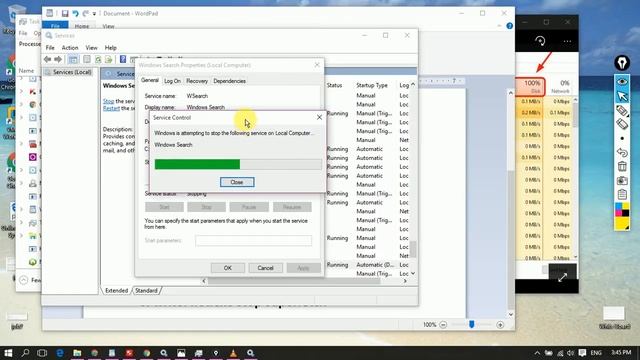Click the Start parameters input field
The height and width of the screenshot is (360, 640).
point(253,240)
